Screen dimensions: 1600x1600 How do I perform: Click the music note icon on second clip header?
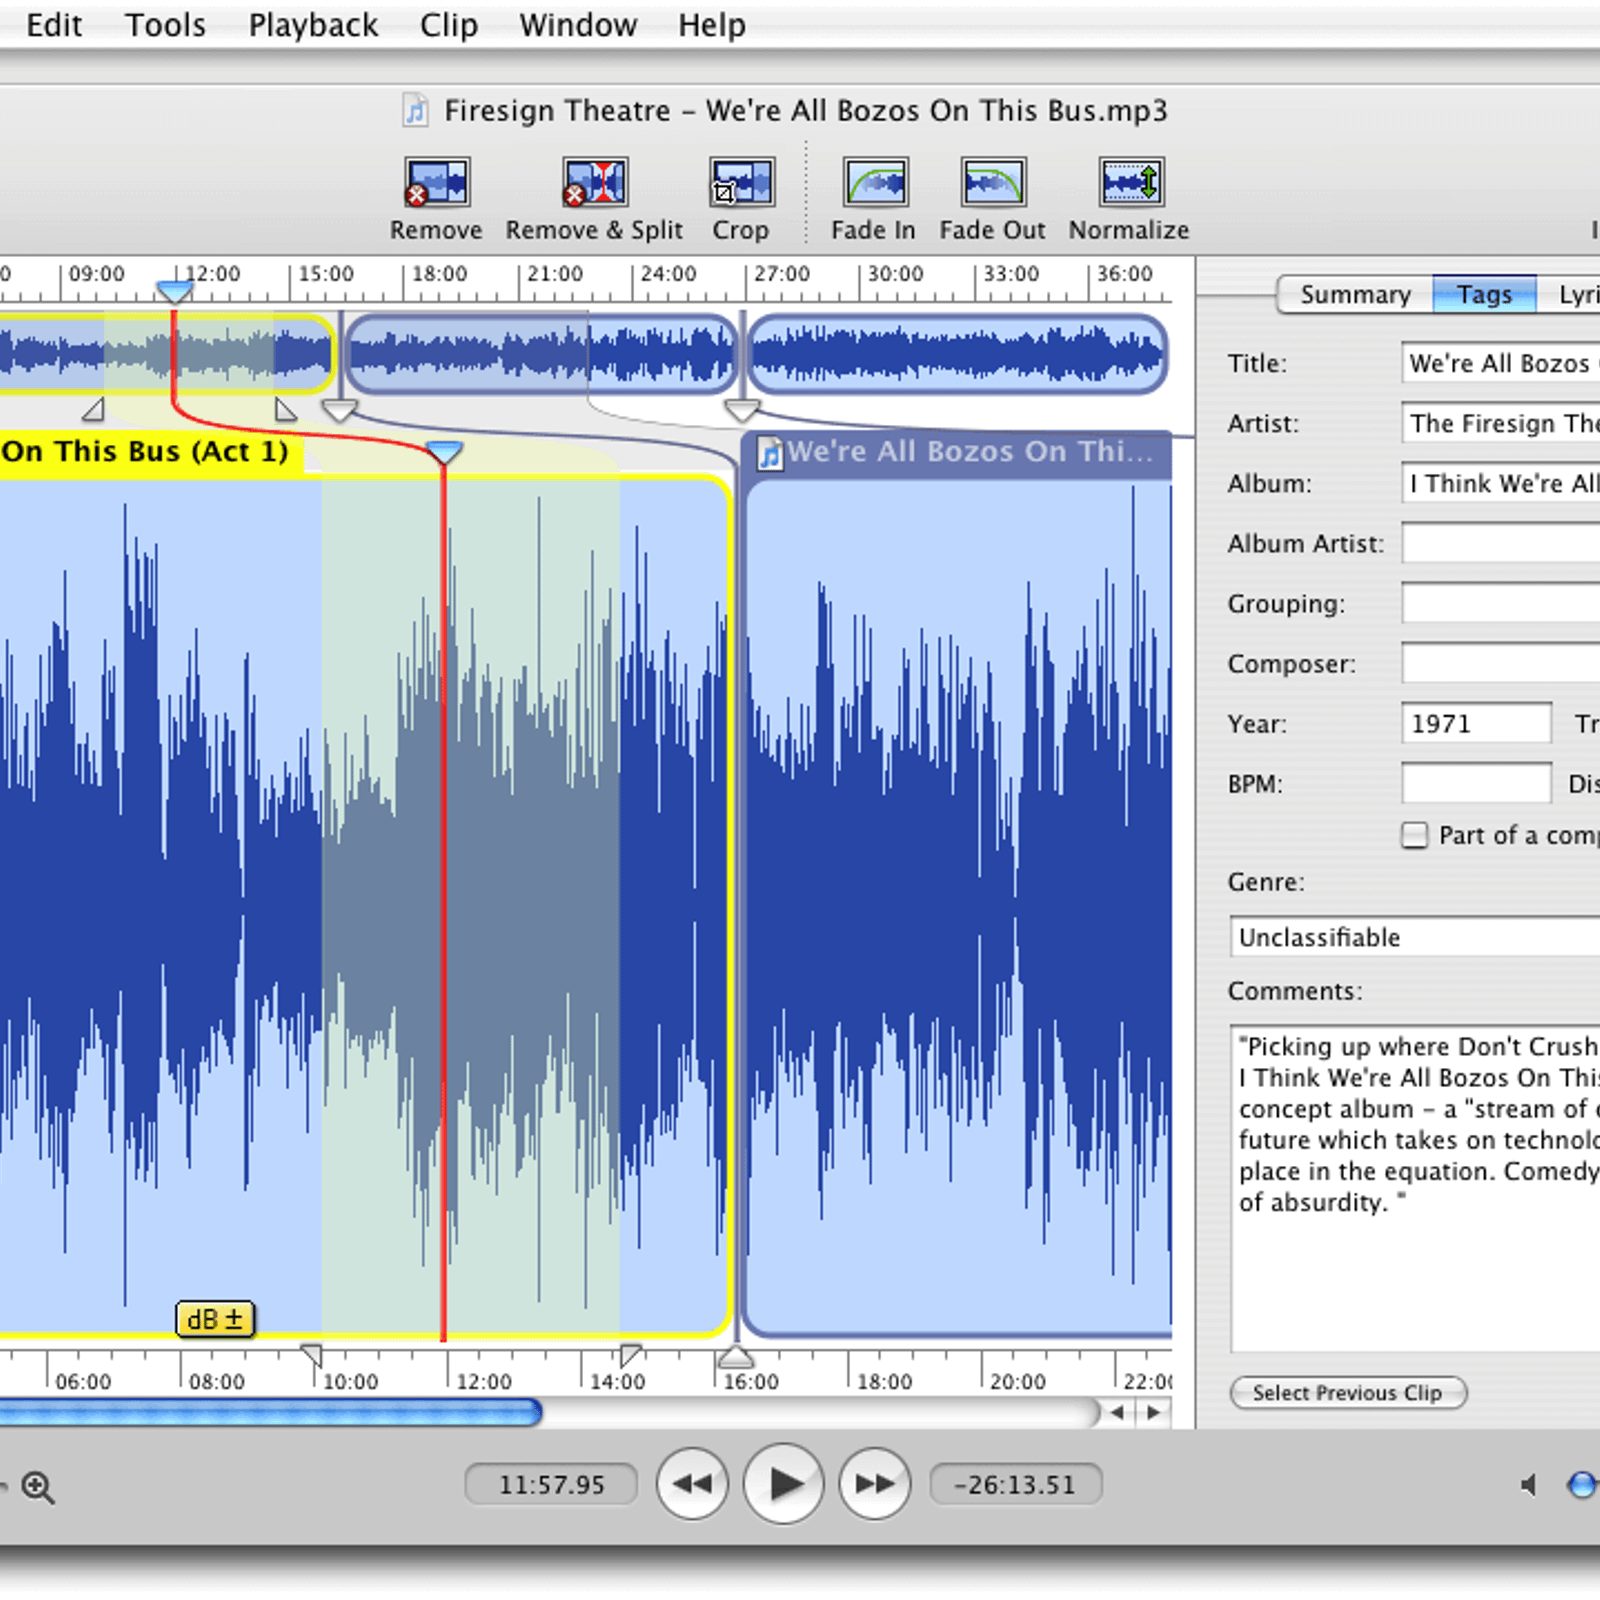(769, 453)
